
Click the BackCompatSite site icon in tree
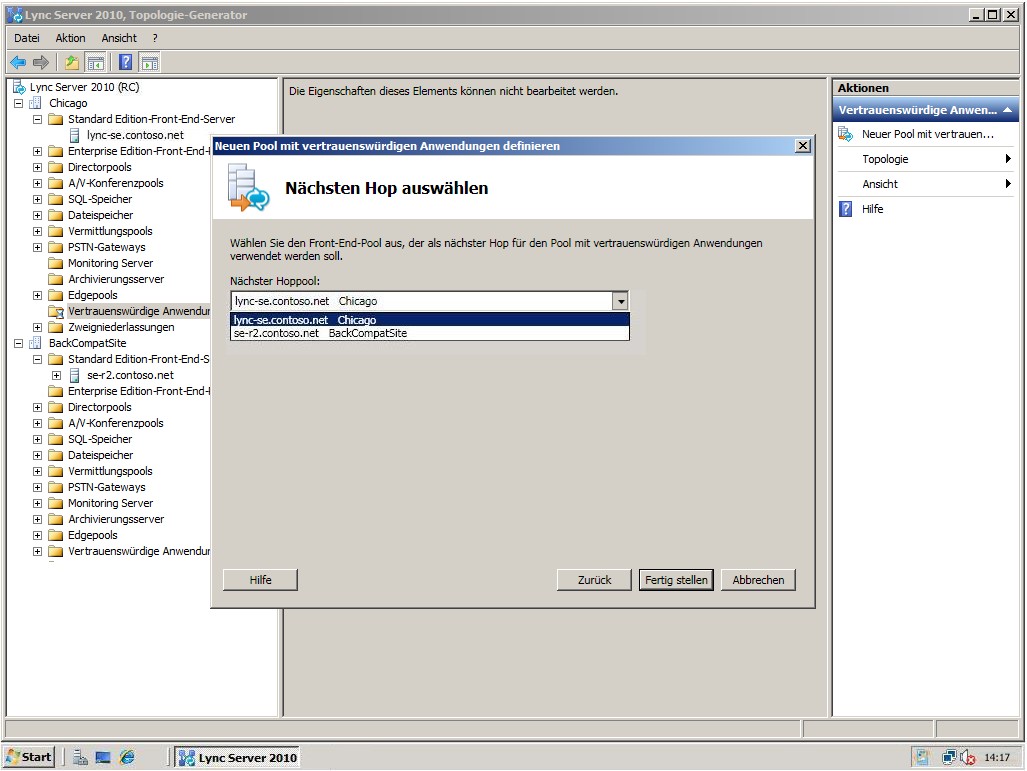pyautogui.click(x=35, y=343)
